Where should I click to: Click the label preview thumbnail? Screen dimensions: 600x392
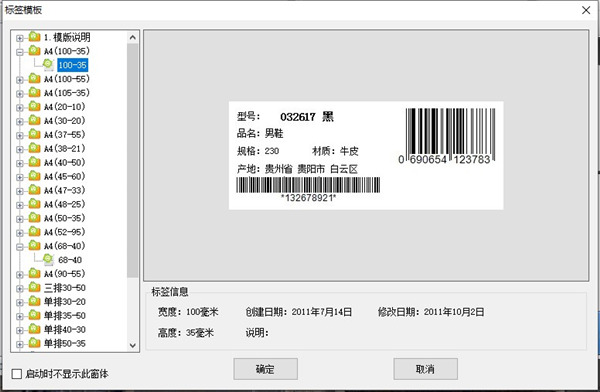pos(366,155)
